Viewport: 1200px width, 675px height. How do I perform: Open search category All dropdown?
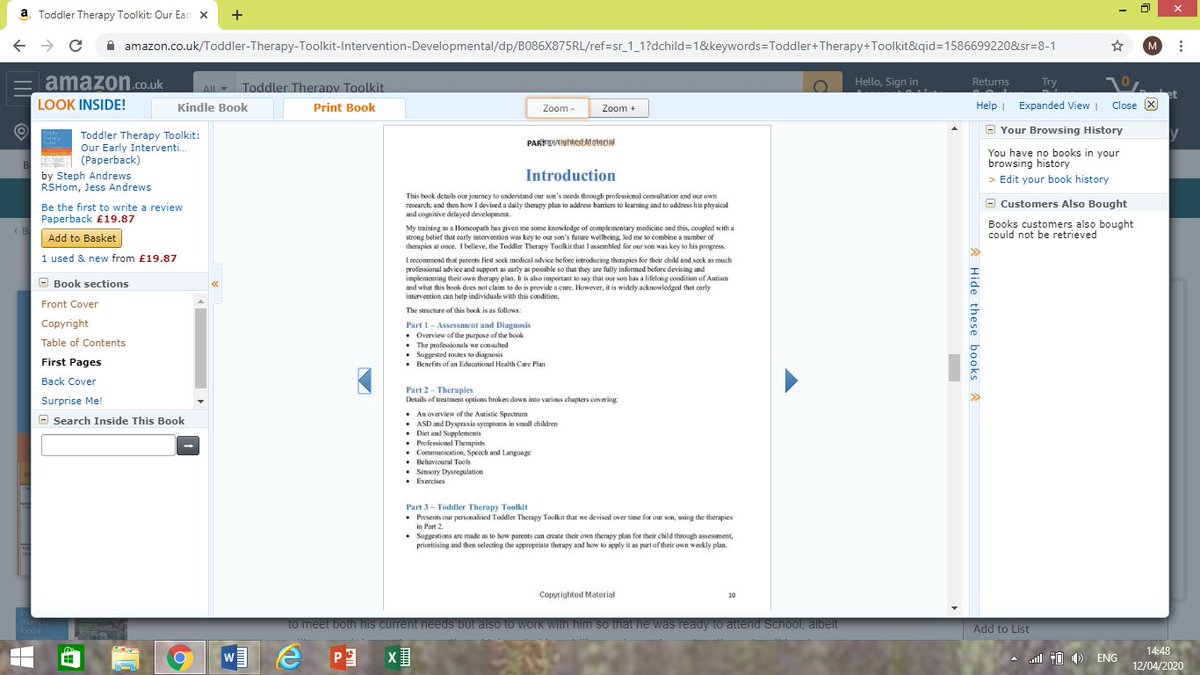pos(215,88)
